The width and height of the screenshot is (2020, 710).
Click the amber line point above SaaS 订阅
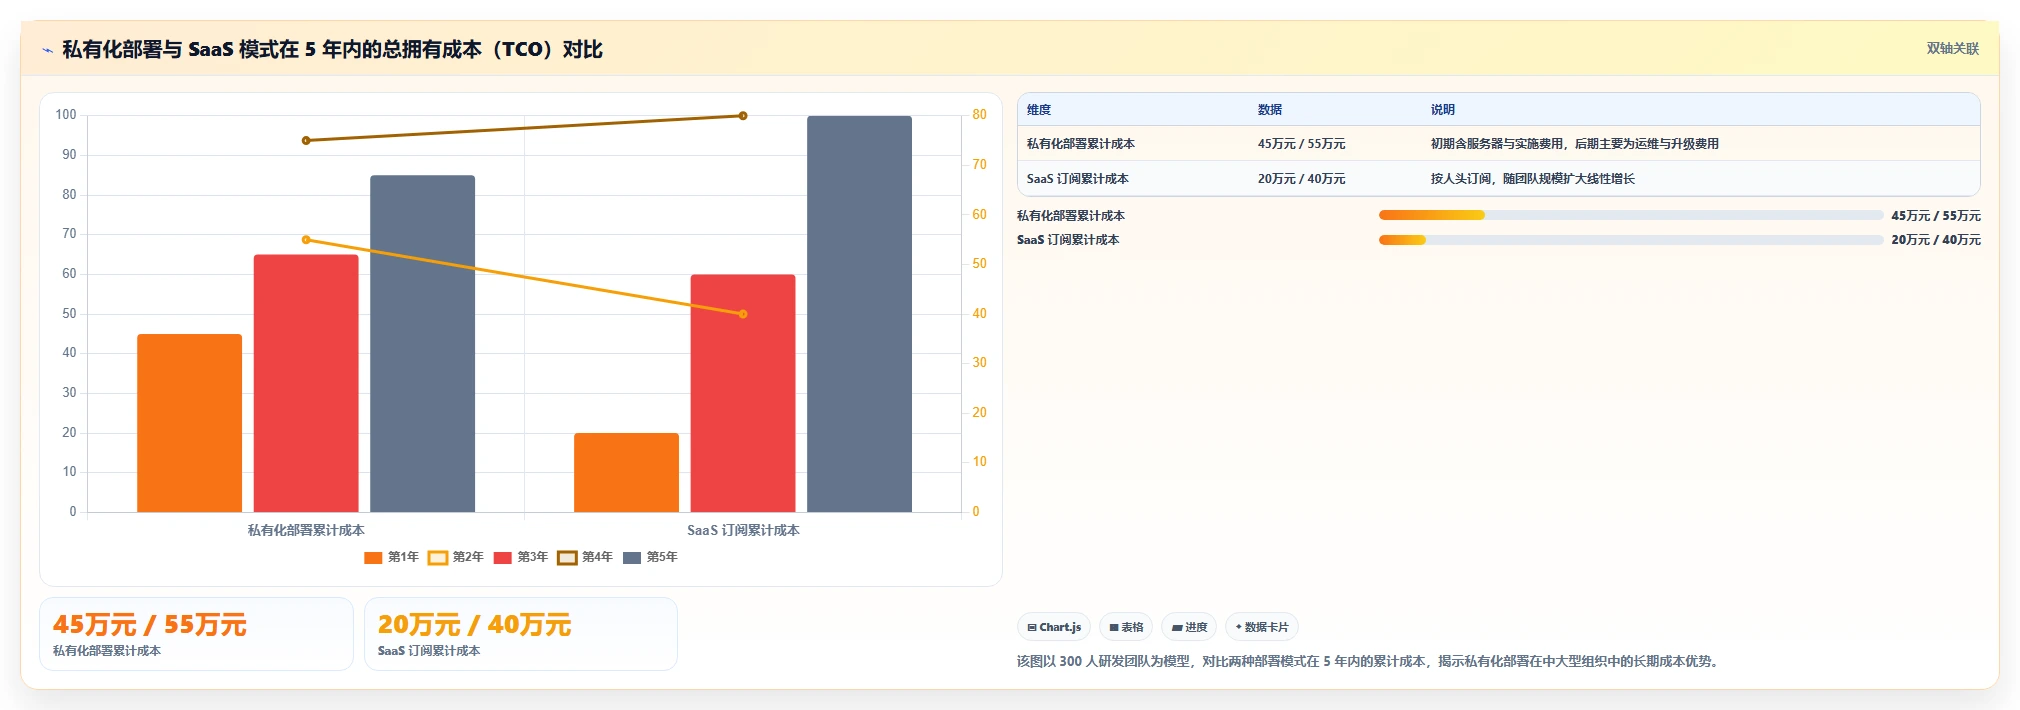(743, 314)
